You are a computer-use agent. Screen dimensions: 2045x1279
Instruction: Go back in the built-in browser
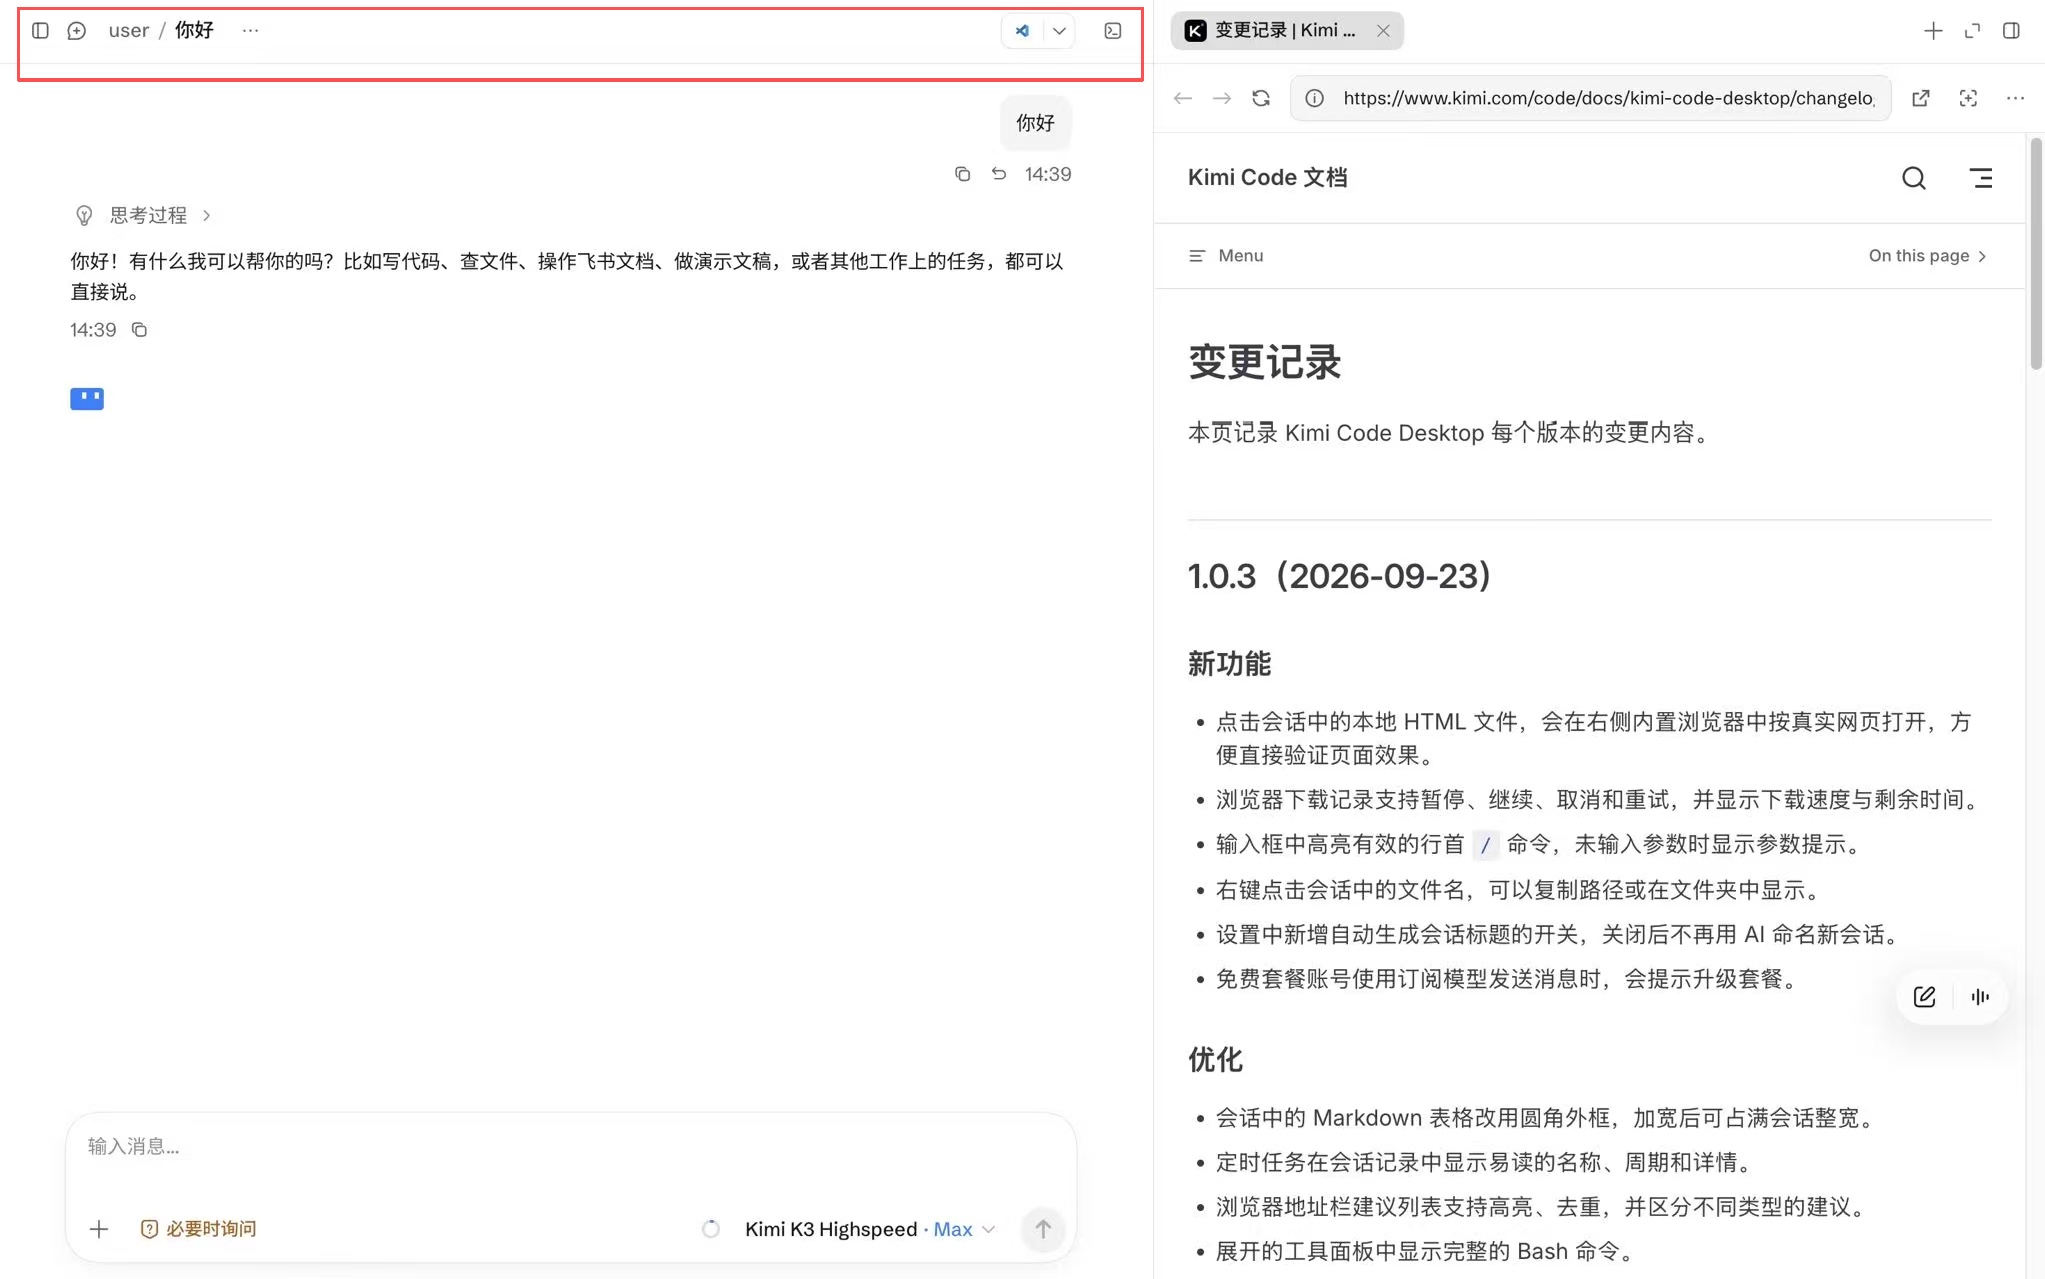coord(1183,98)
